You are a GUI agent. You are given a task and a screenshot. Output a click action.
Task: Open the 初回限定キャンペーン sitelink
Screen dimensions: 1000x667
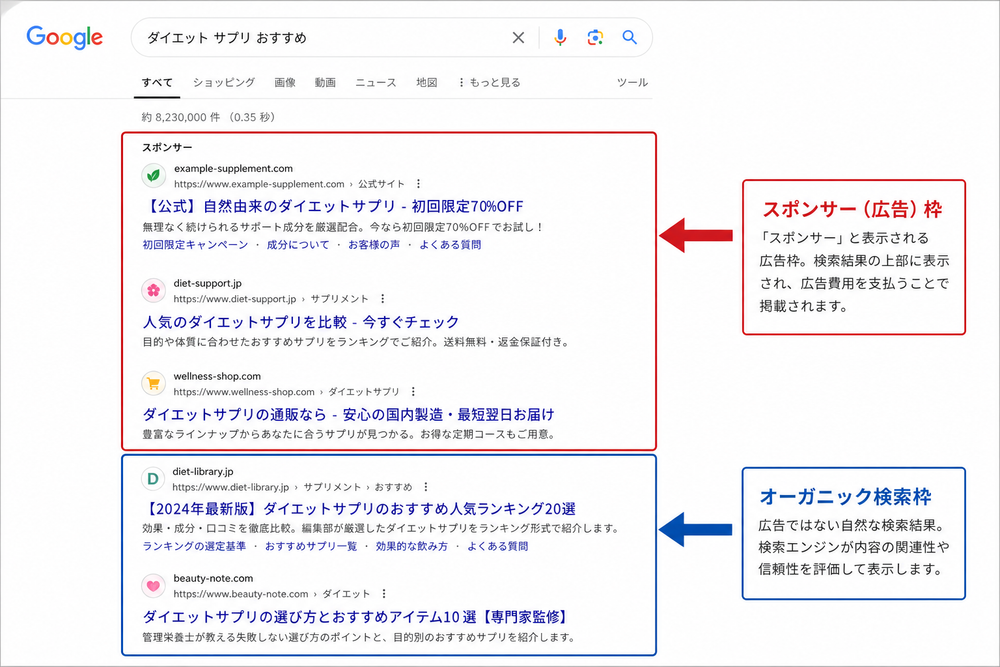tap(195, 245)
